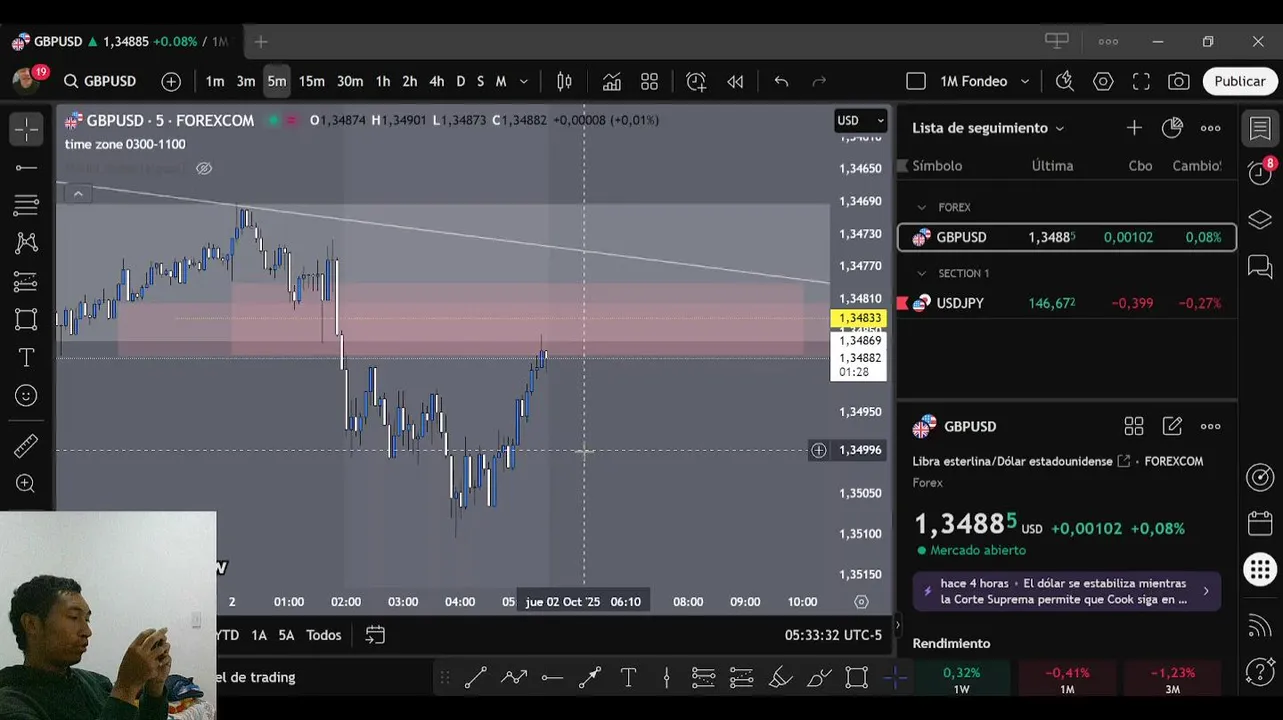The image size is (1283, 720).
Task: Toggle the layout checkbox beside 1M Fondeo
Action: 915,81
